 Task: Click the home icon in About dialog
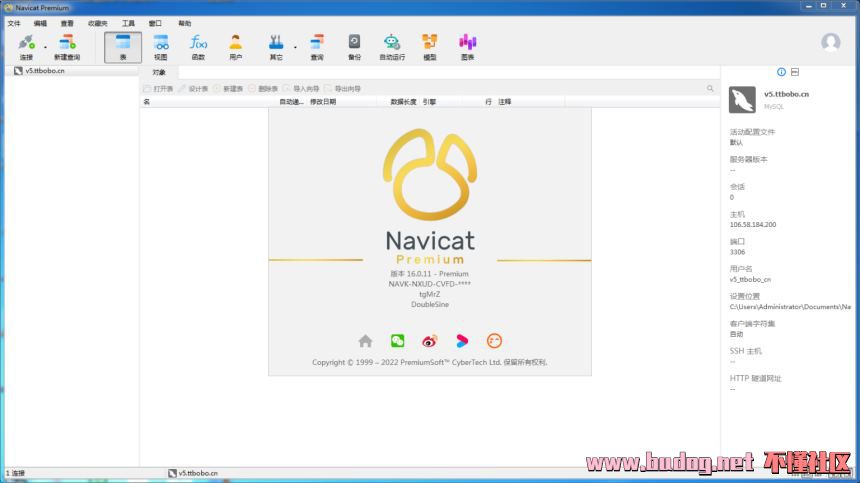click(365, 341)
